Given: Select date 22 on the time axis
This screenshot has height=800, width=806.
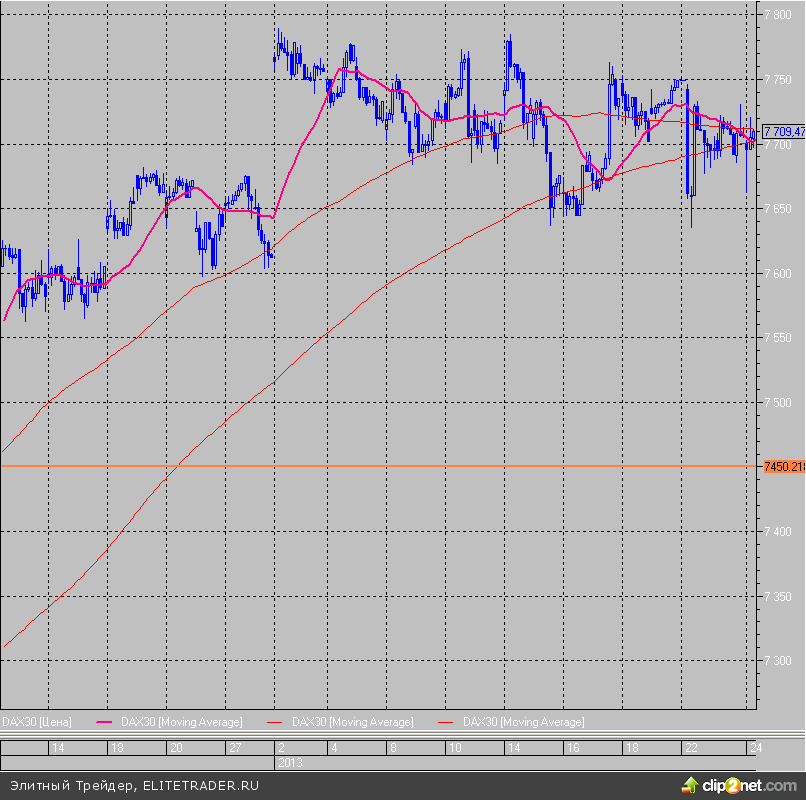Looking at the screenshot, I should (x=690, y=748).
